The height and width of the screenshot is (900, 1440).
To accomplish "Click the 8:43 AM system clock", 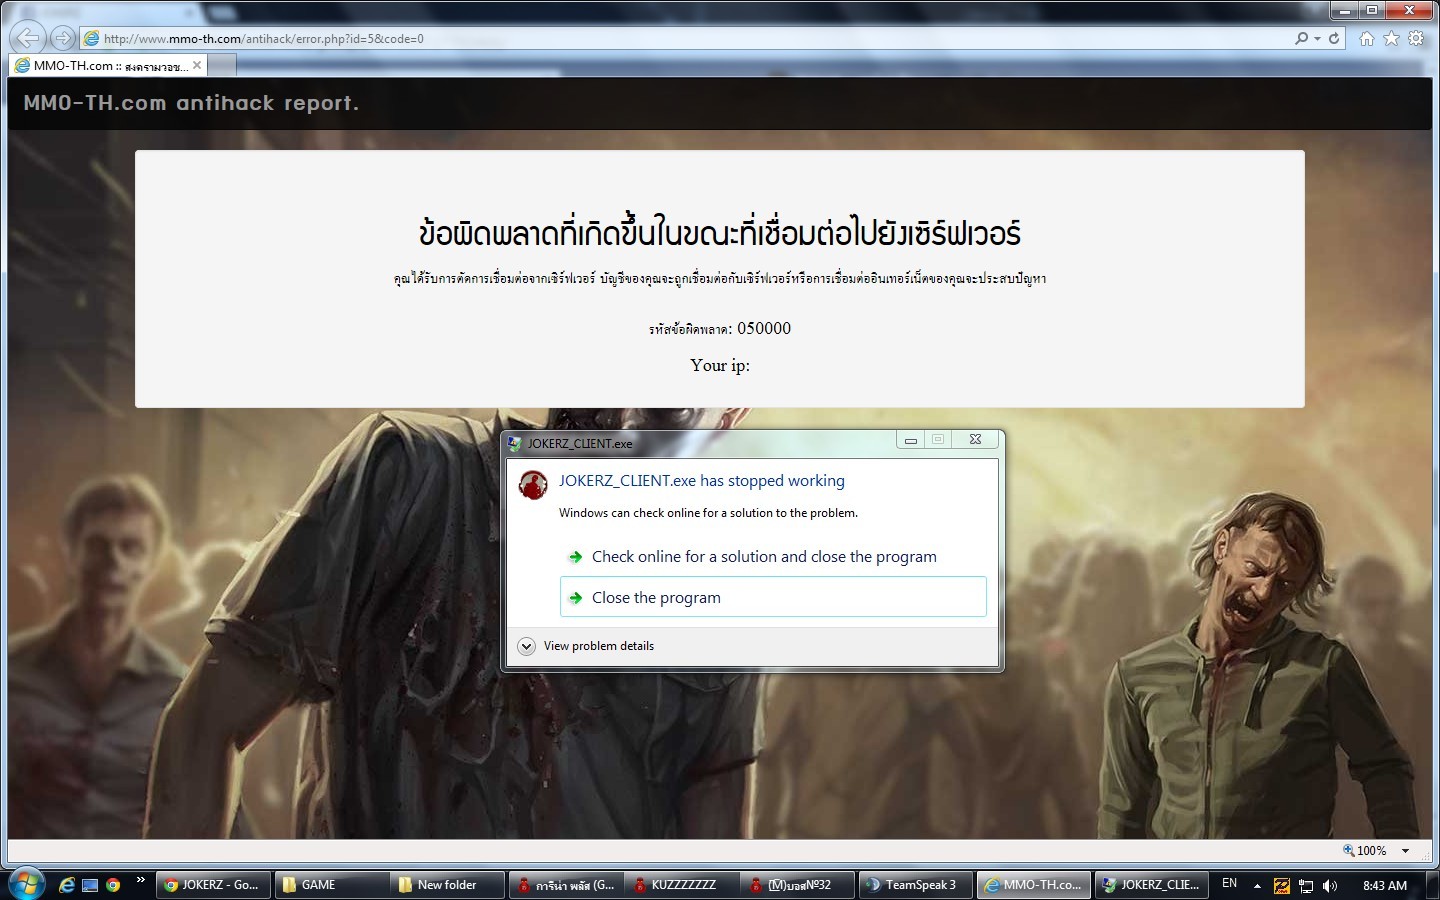I will tap(1385, 886).
